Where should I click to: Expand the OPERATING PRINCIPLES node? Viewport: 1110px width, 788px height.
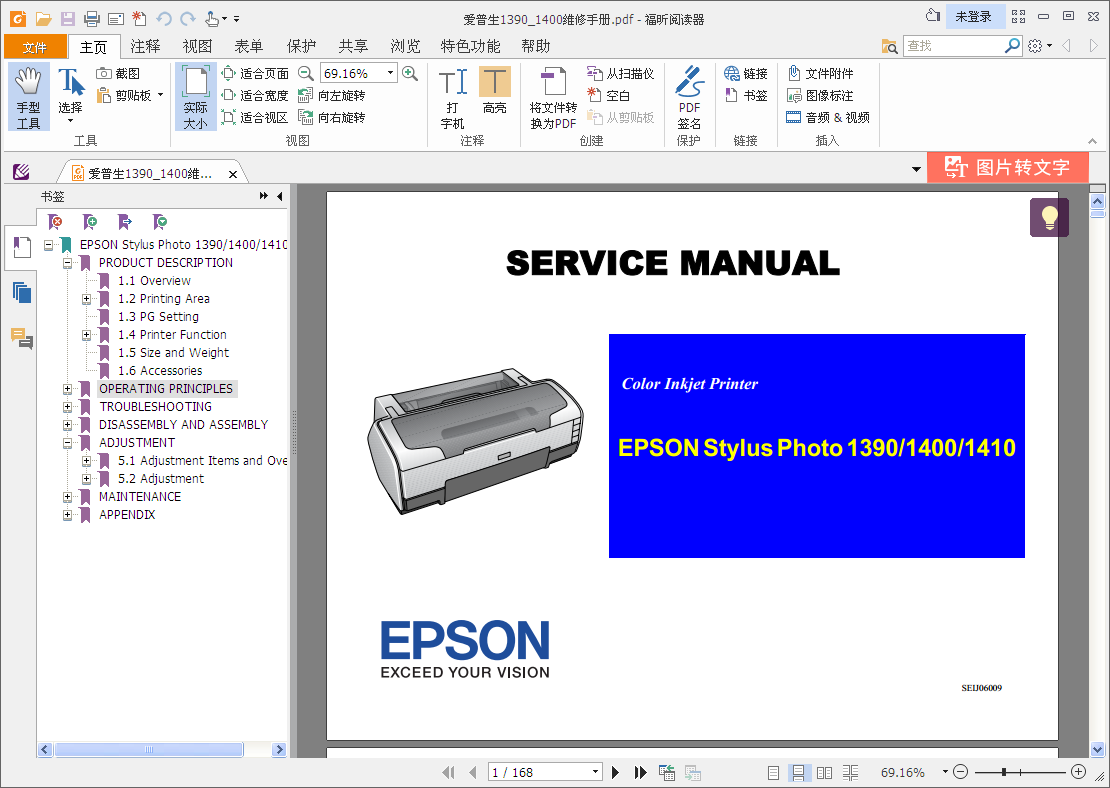(x=67, y=389)
